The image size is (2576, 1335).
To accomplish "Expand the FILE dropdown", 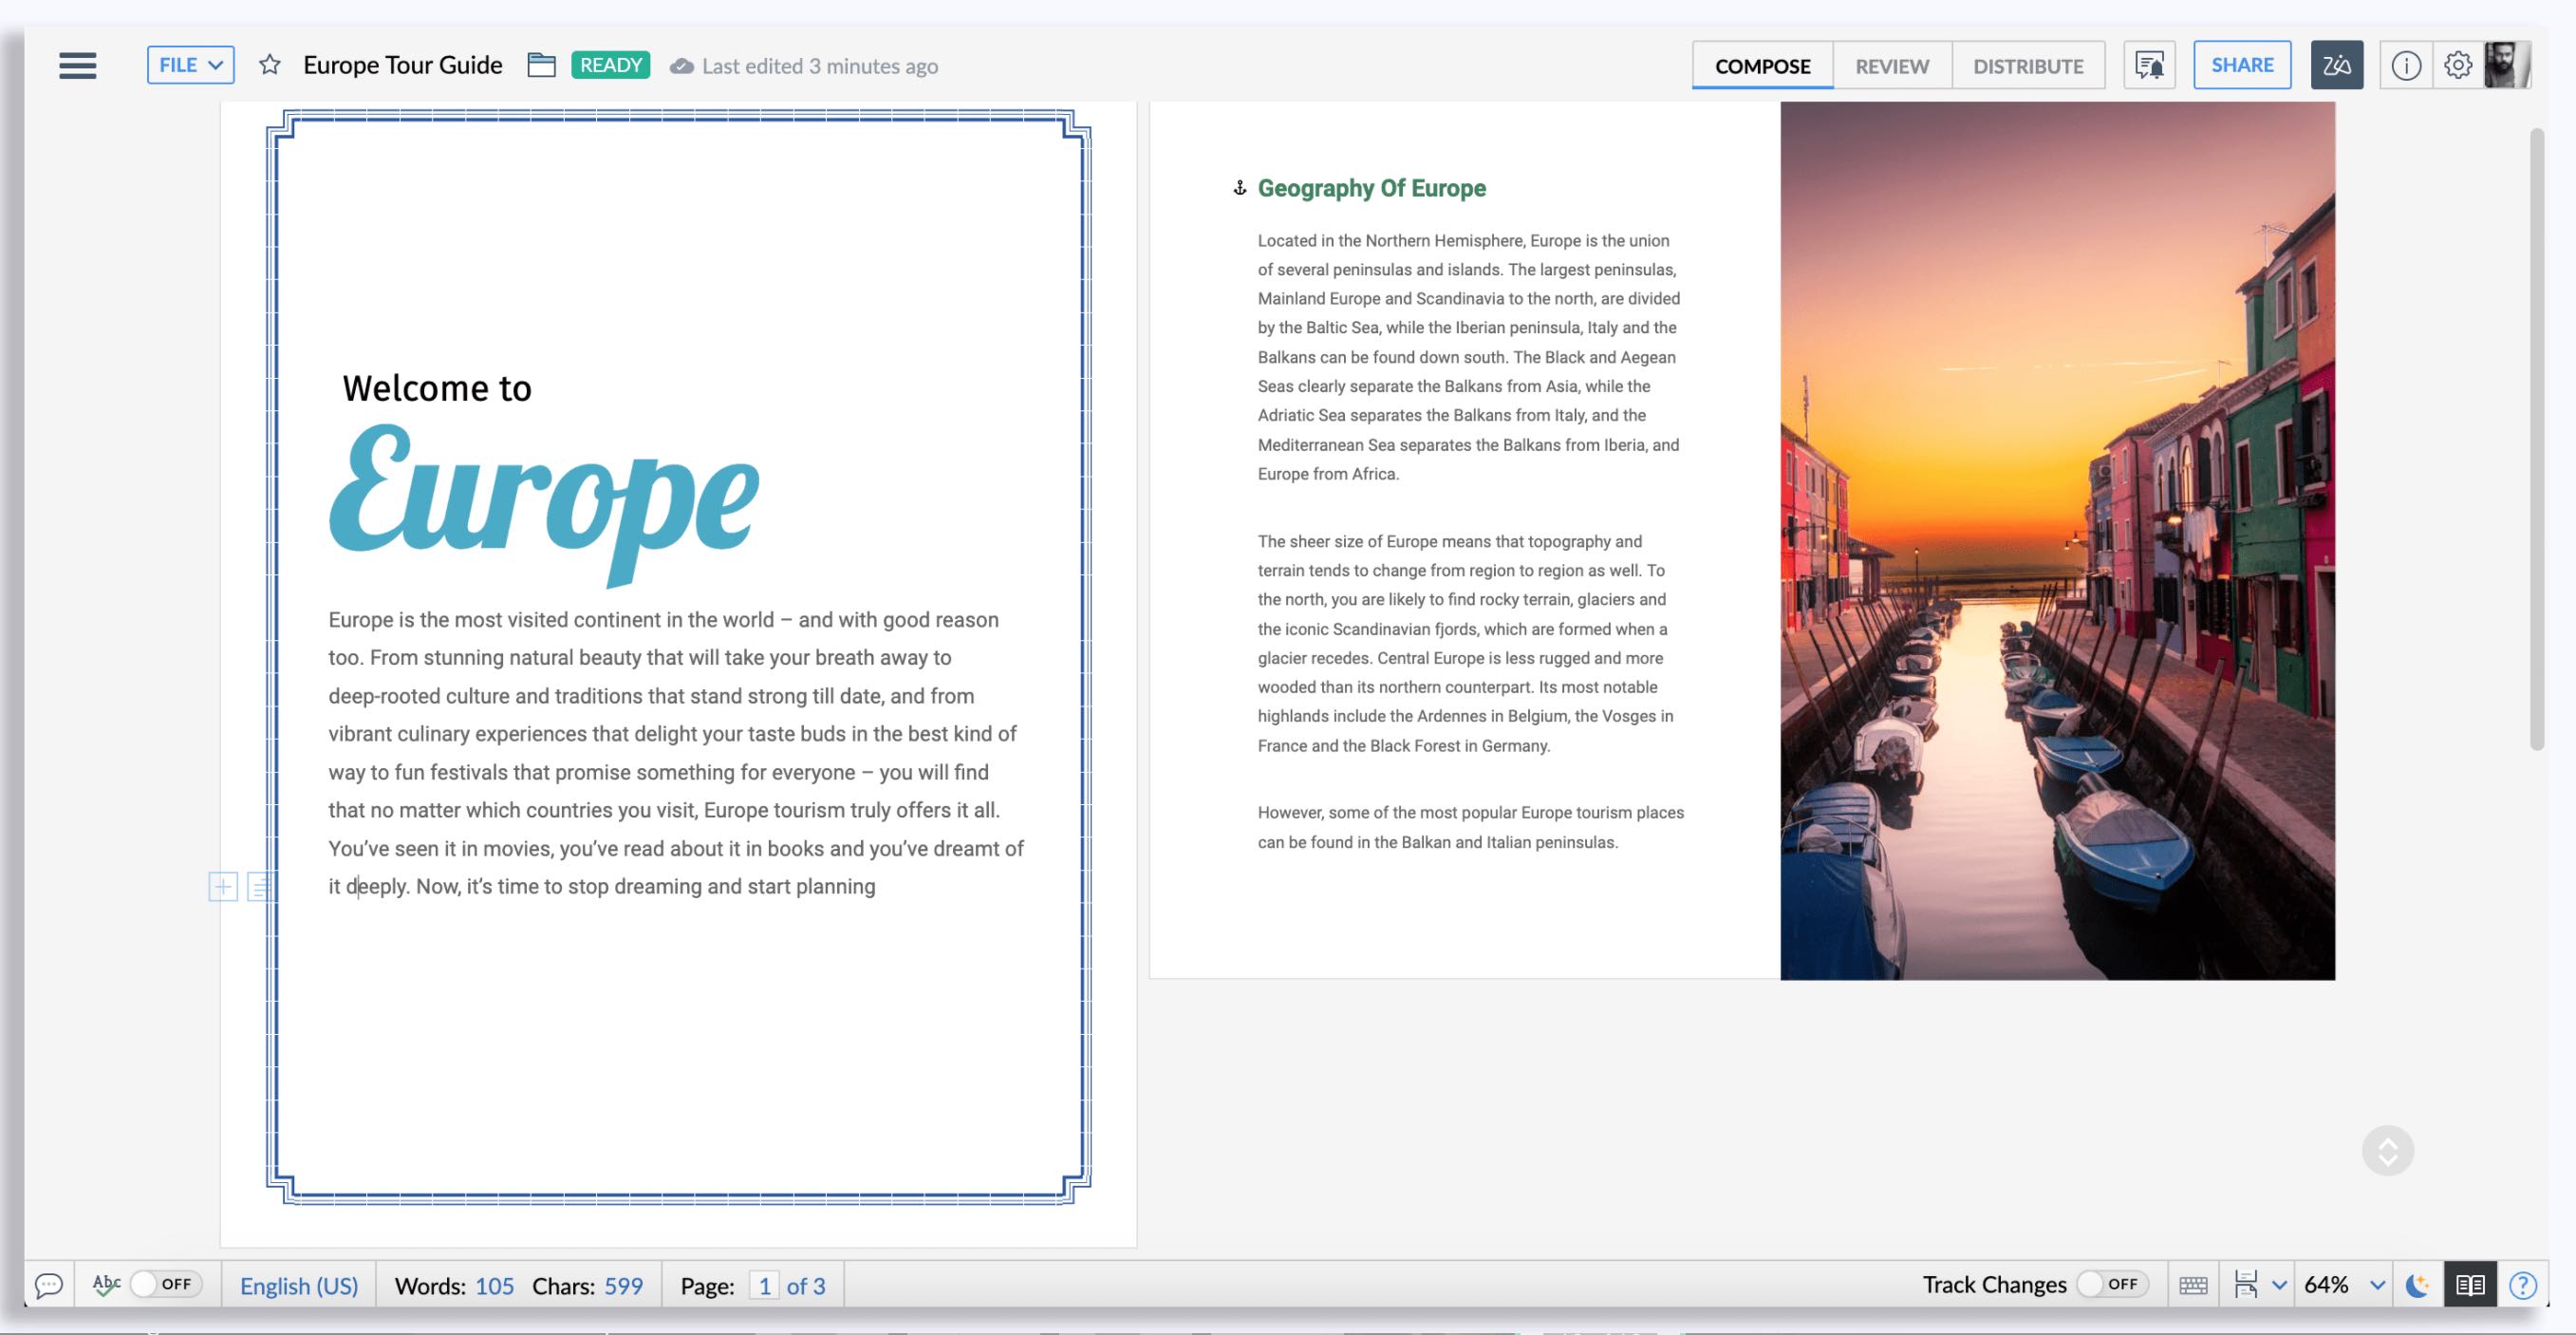I will (x=190, y=65).
